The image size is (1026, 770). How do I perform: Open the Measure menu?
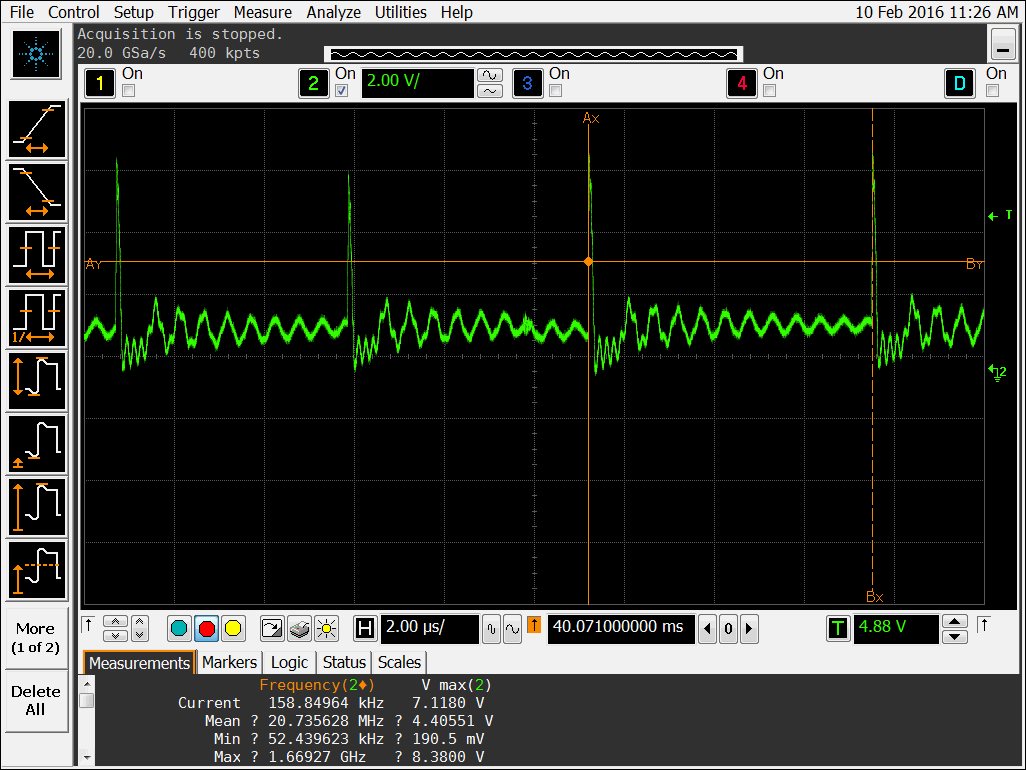(x=262, y=12)
